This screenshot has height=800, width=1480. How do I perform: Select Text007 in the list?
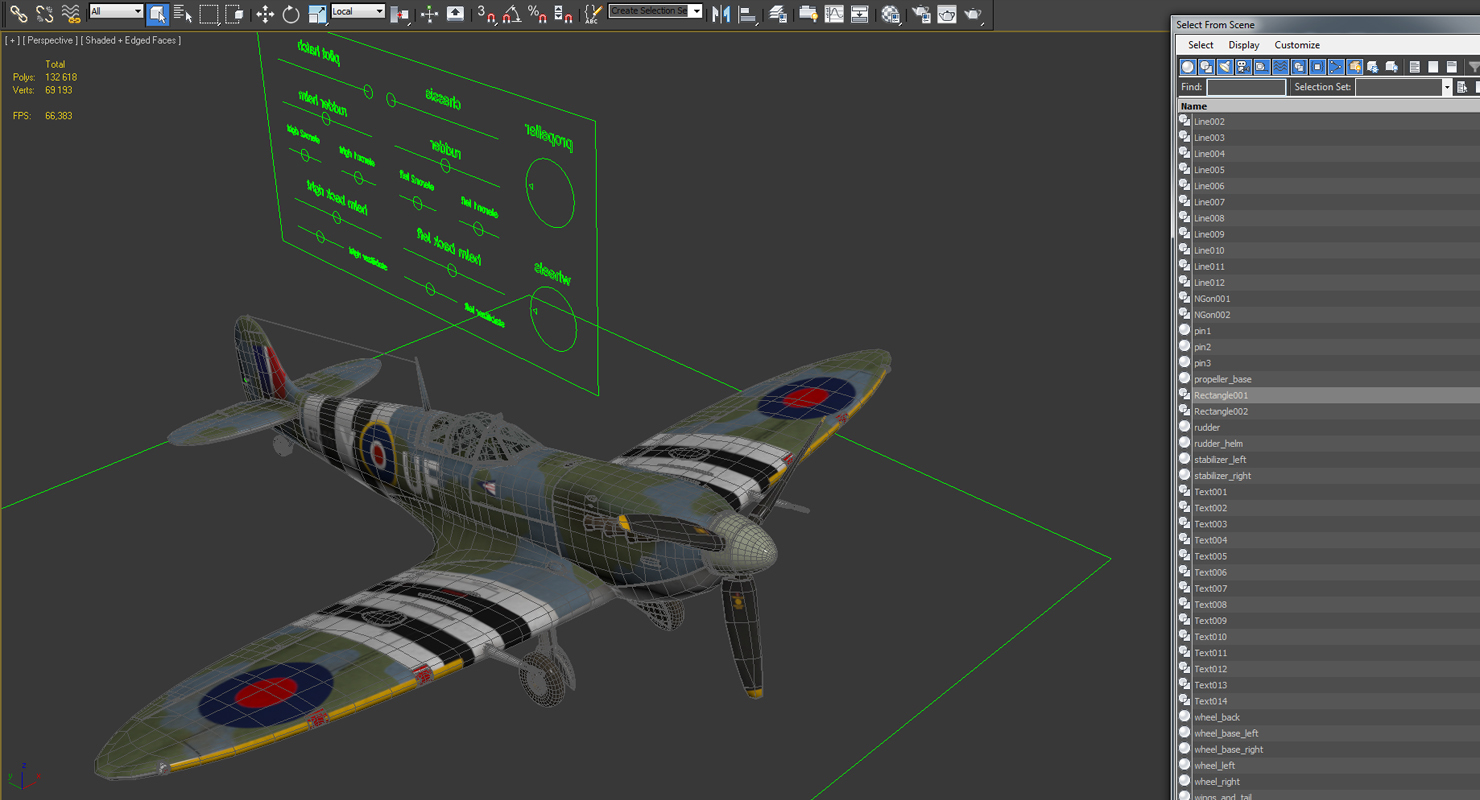1329,588
